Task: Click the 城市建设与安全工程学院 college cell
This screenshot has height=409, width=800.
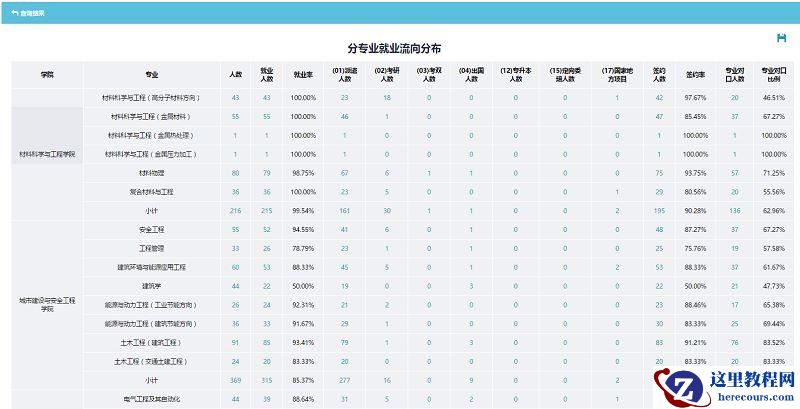Action: (x=47, y=305)
